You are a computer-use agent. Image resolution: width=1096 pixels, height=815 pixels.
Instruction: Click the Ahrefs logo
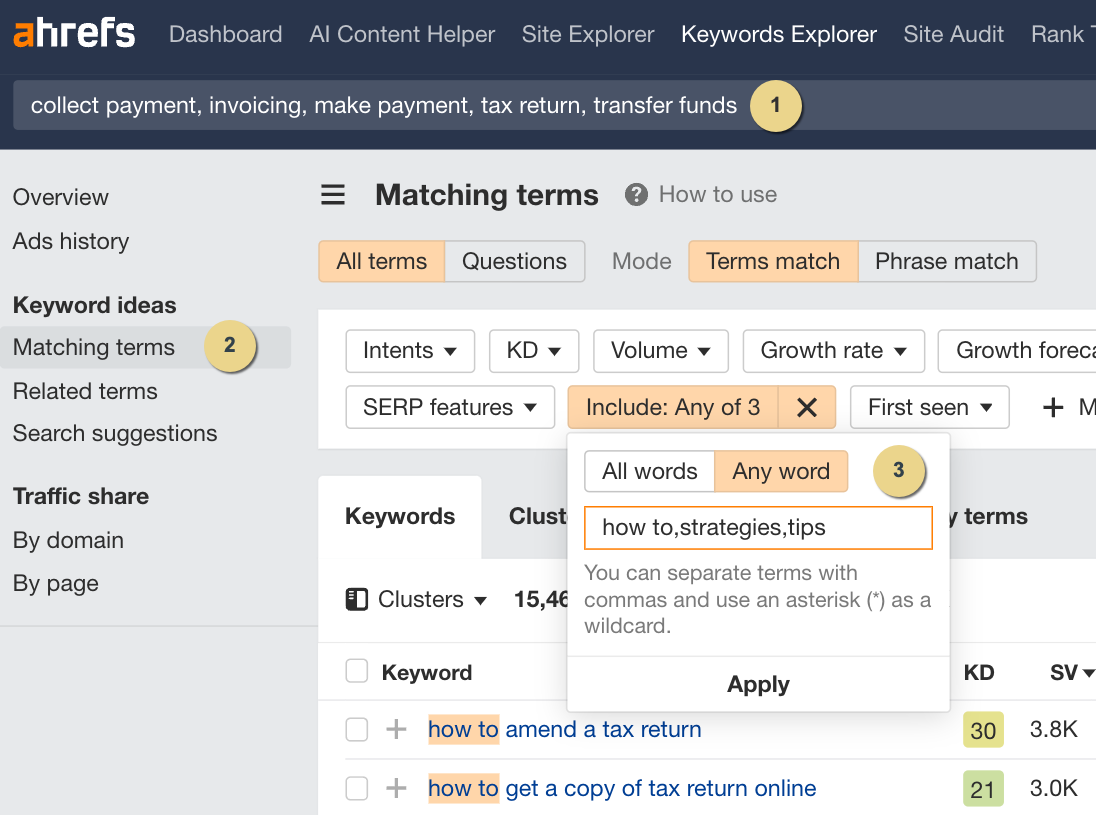[x=74, y=34]
